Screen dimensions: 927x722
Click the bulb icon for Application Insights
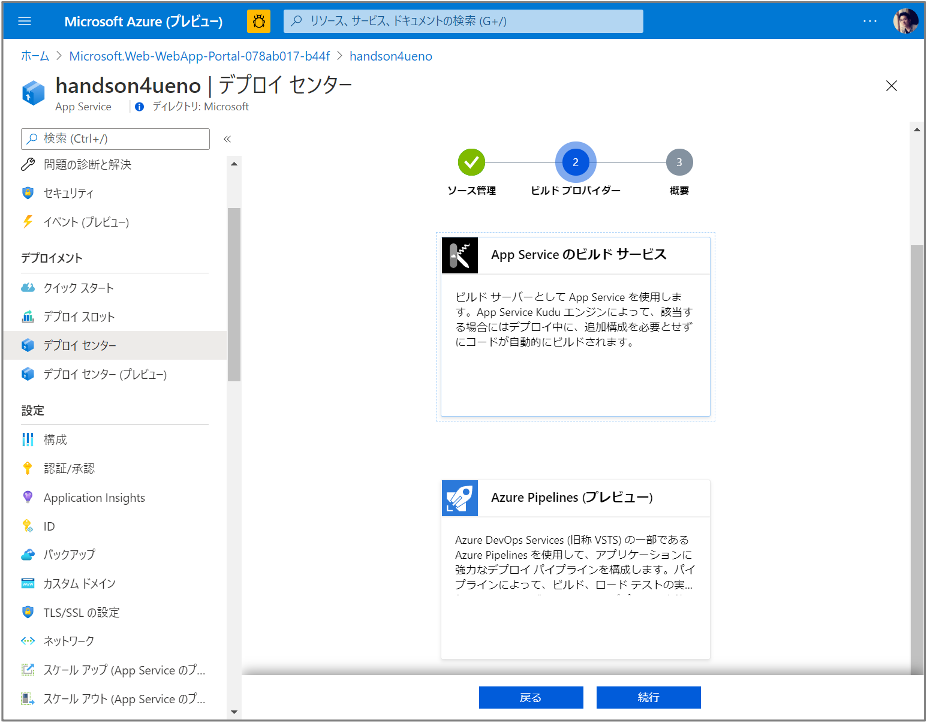28,497
